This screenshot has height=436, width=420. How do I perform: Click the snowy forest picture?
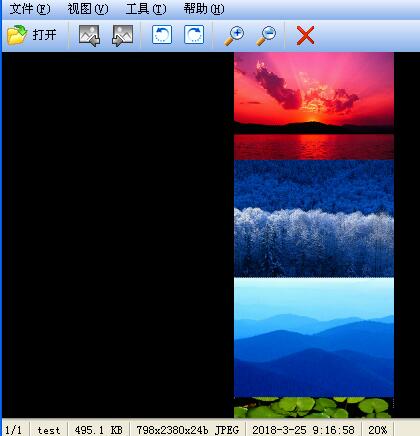coord(314,219)
